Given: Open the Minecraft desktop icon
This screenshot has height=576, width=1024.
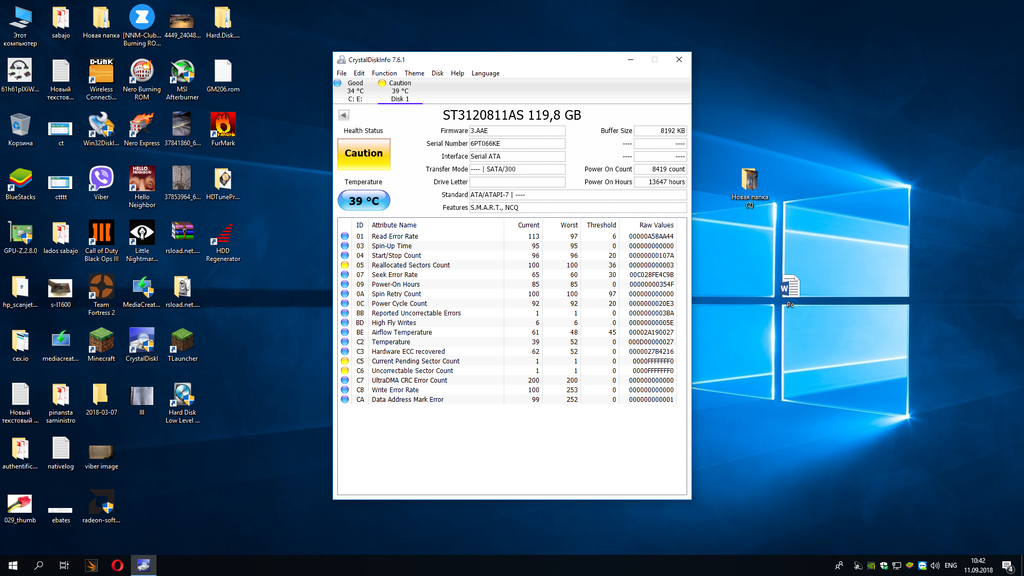Looking at the screenshot, I should coord(101,340).
